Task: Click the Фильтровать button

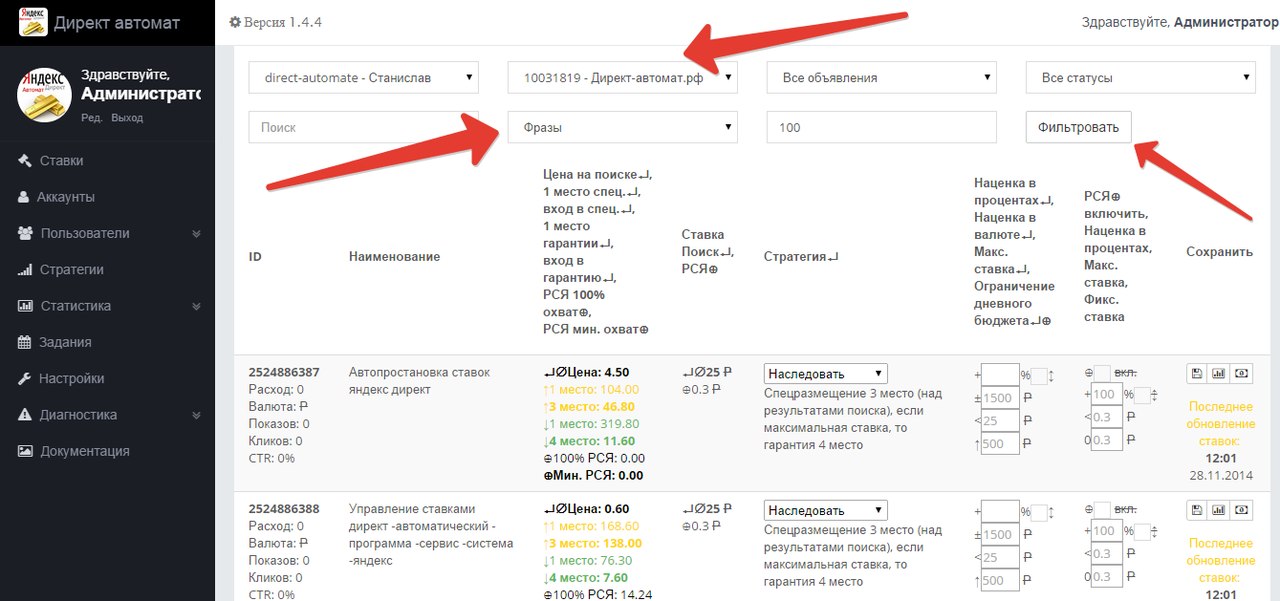Action: pyautogui.click(x=1078, y=127)
